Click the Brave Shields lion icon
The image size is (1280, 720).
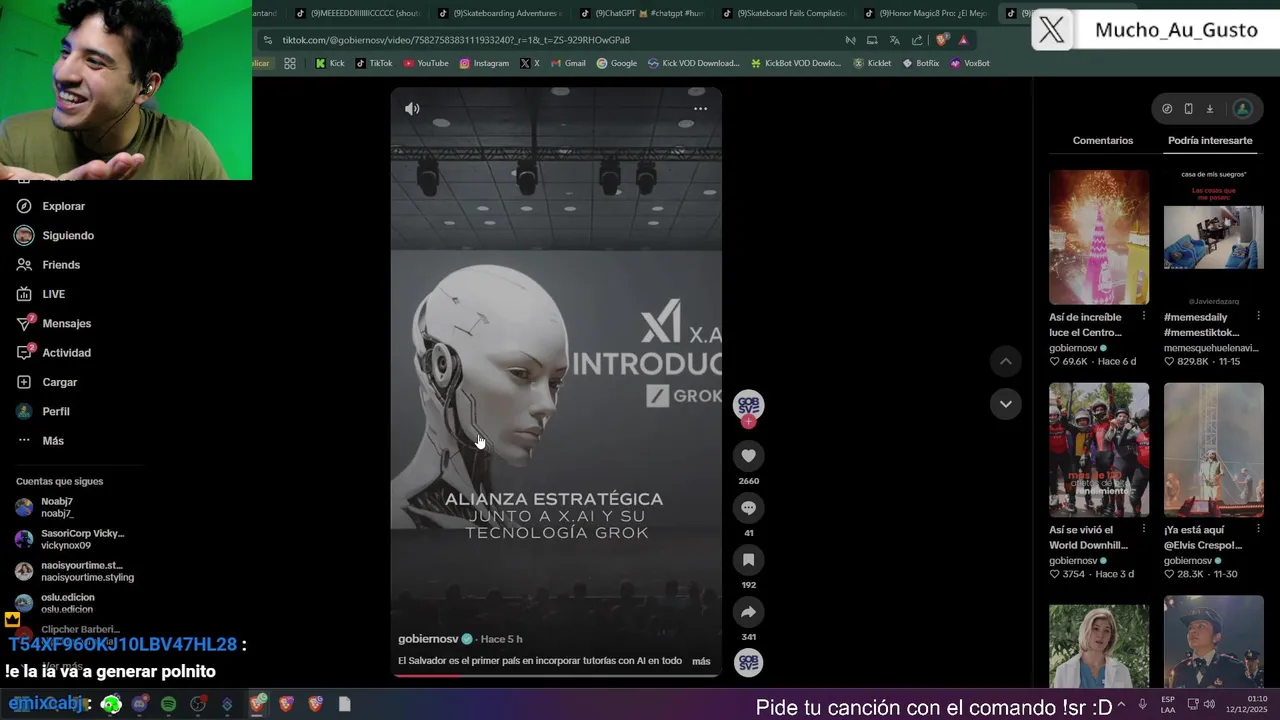coord(942,40)
